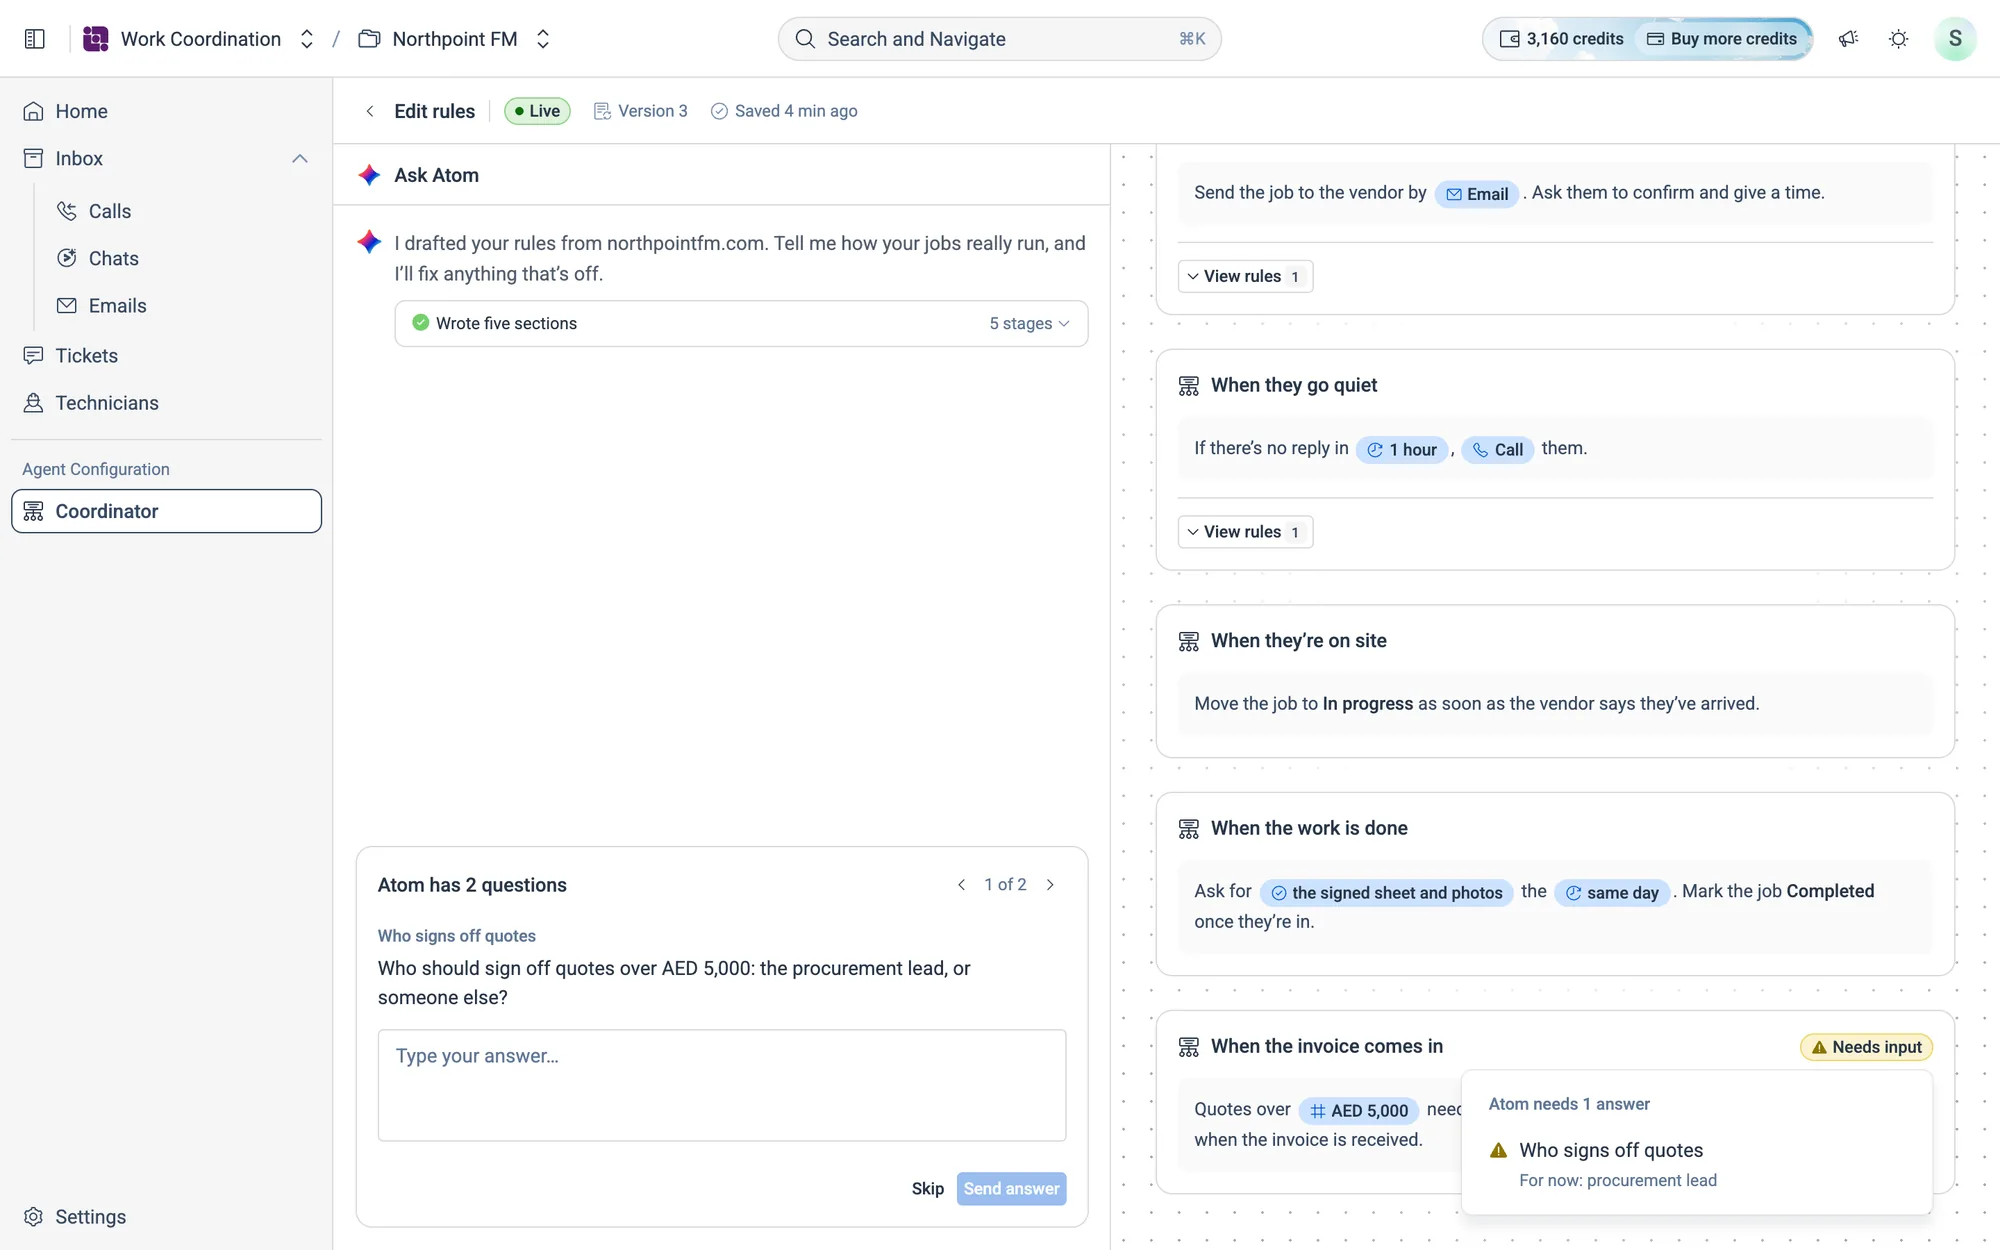Click the 1 hour chip
2000x1250 pixels.
pos(1402,450)
